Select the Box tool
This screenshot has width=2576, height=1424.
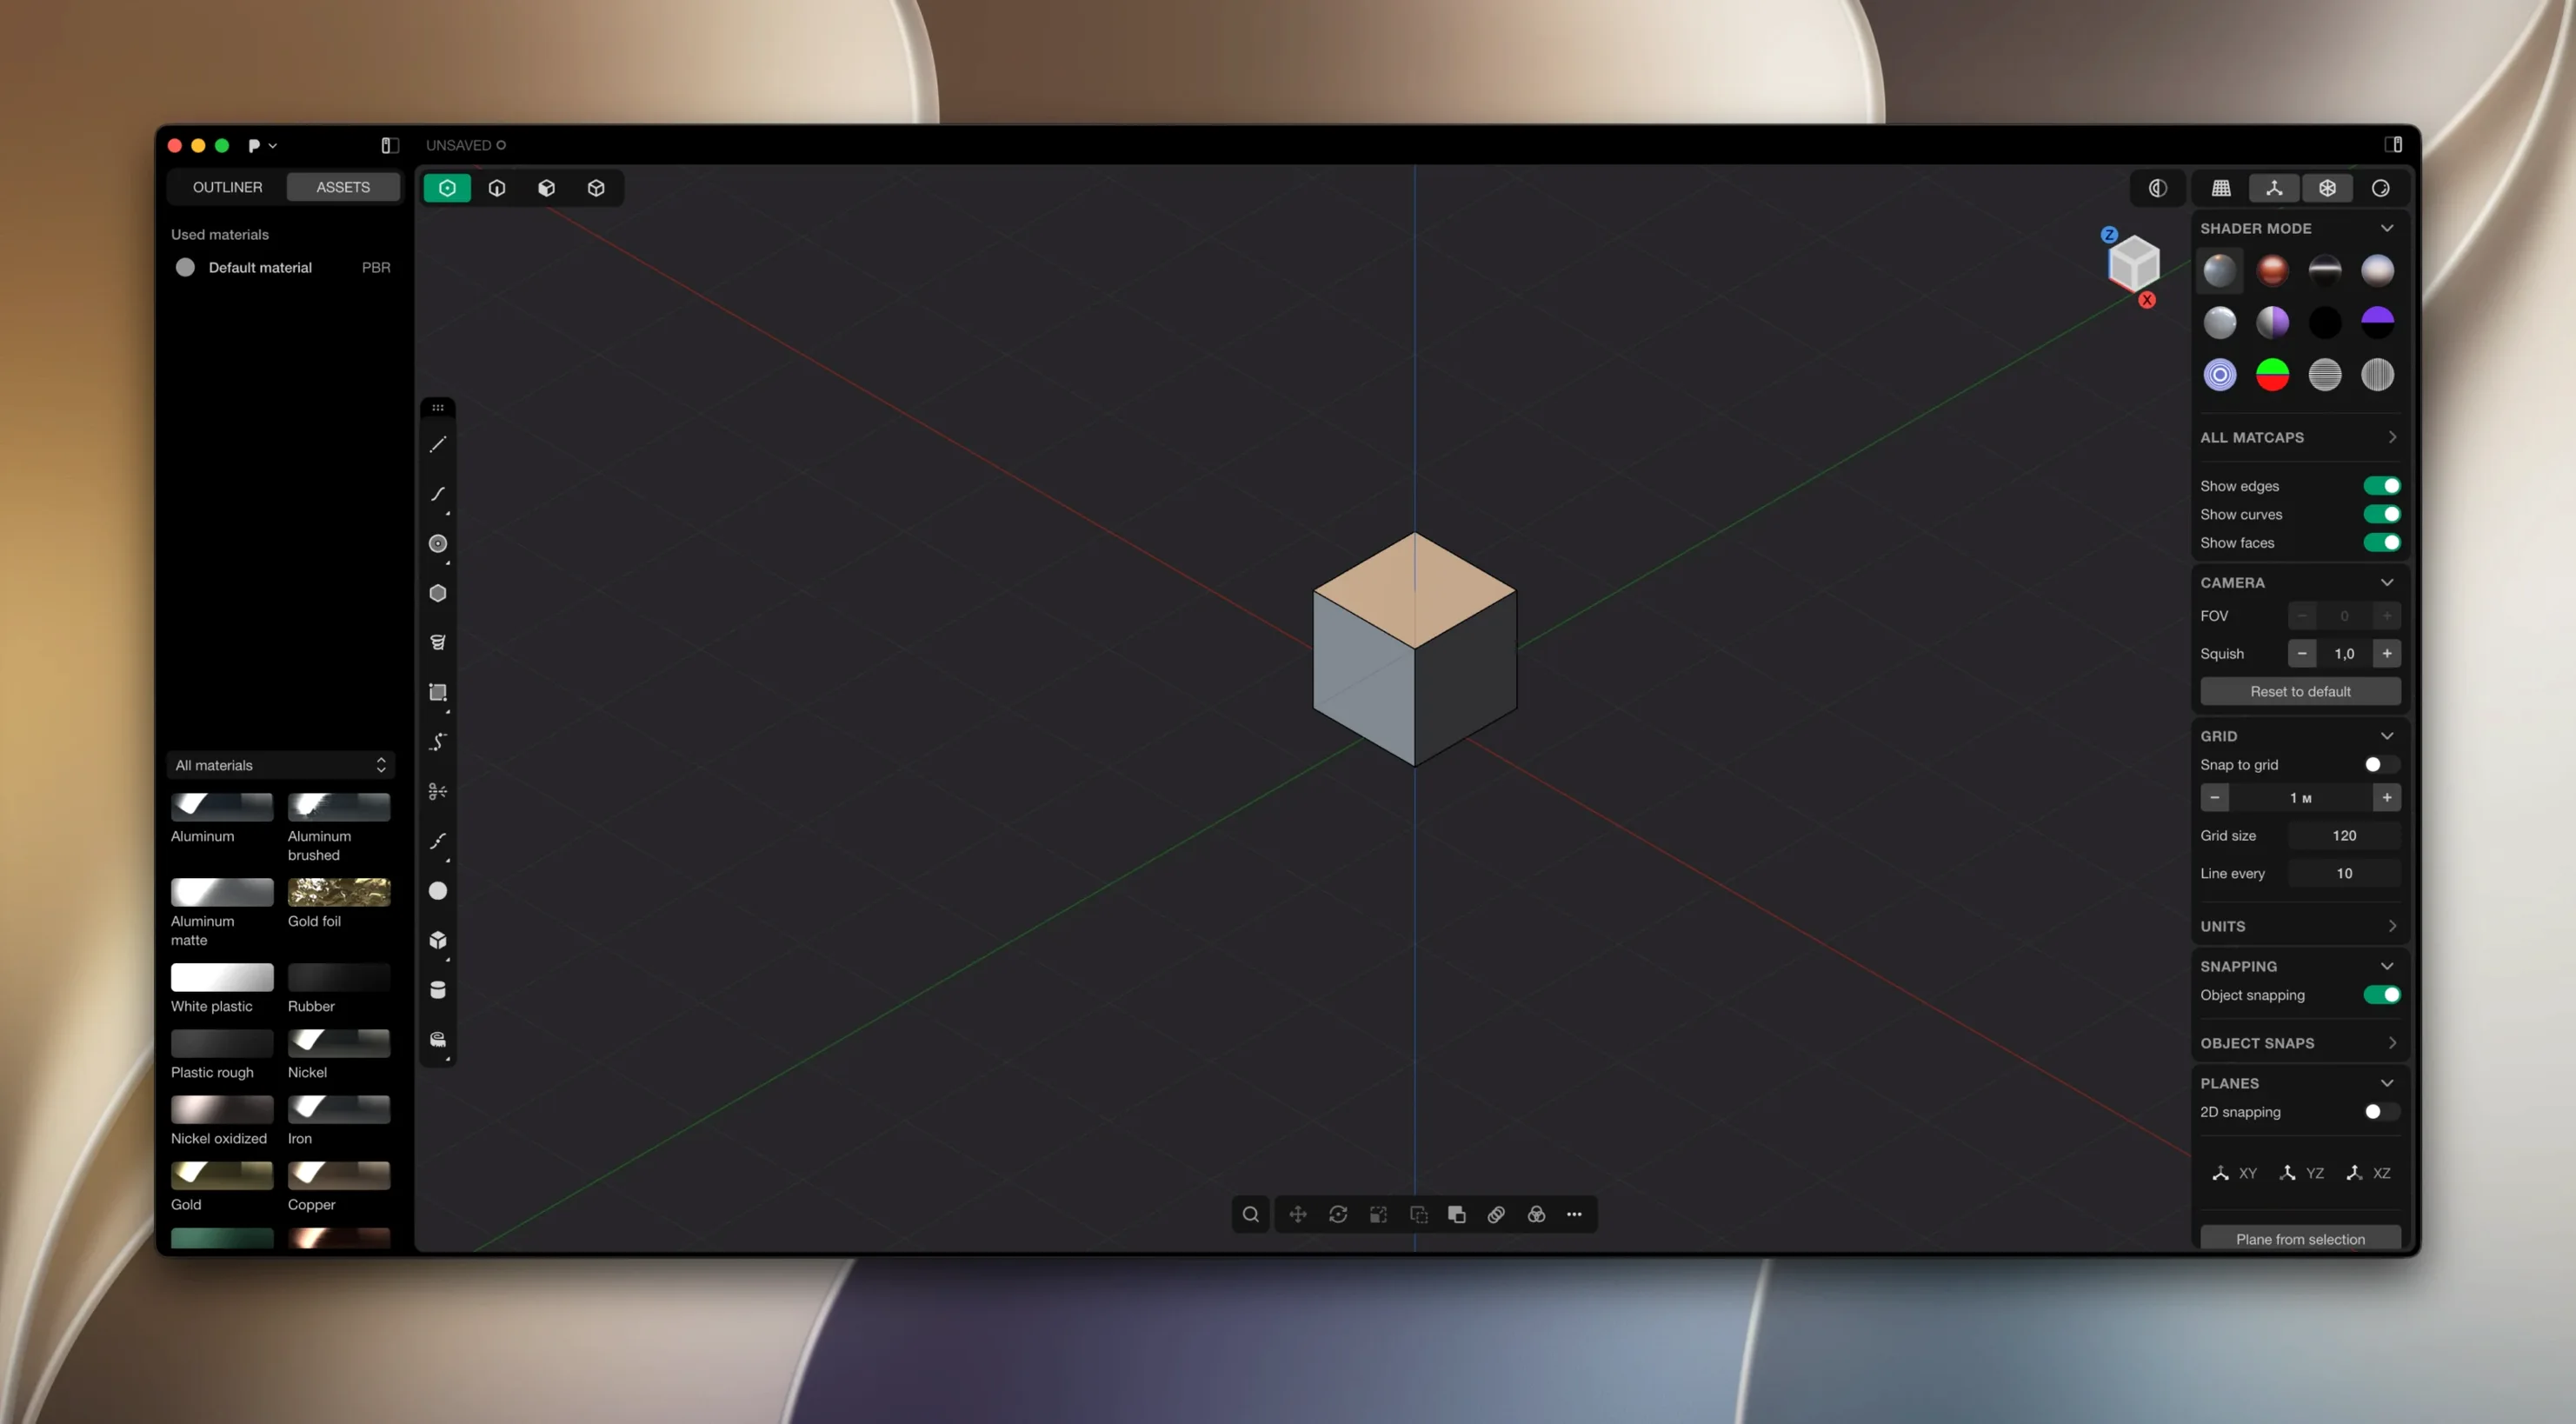click(437, 940)
